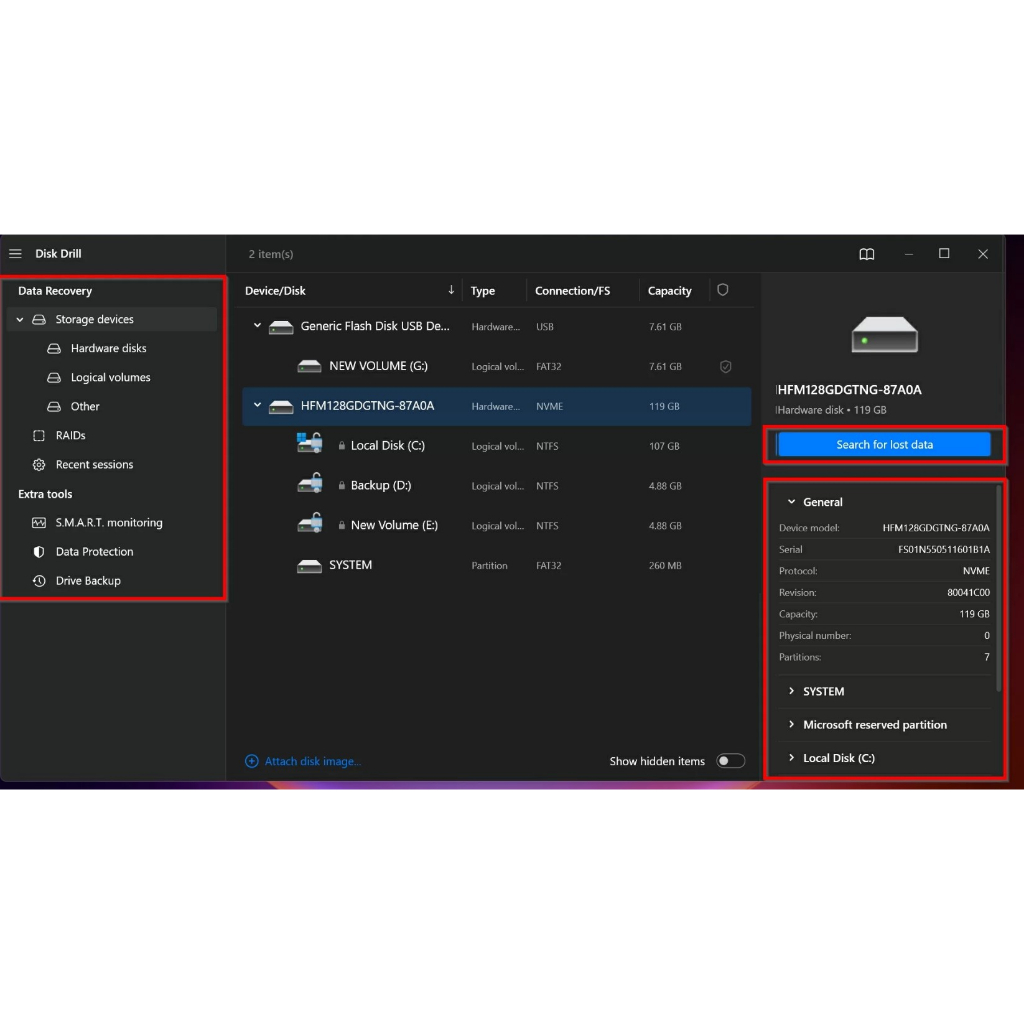Screen dimensions: 1024x1024
Task: Click the Search for lost data button
Action: click(x=884, y=445)
